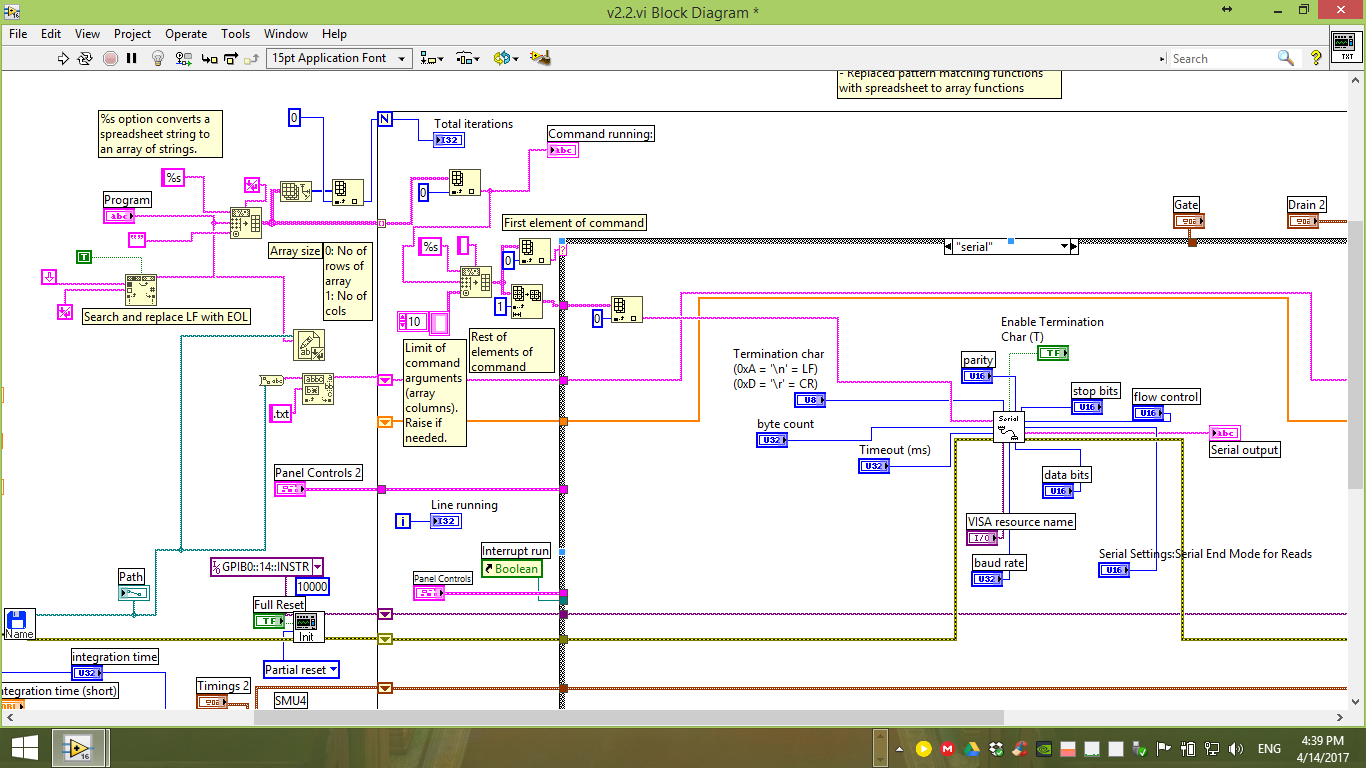Select the Search and Replace String node

(141, 290)
